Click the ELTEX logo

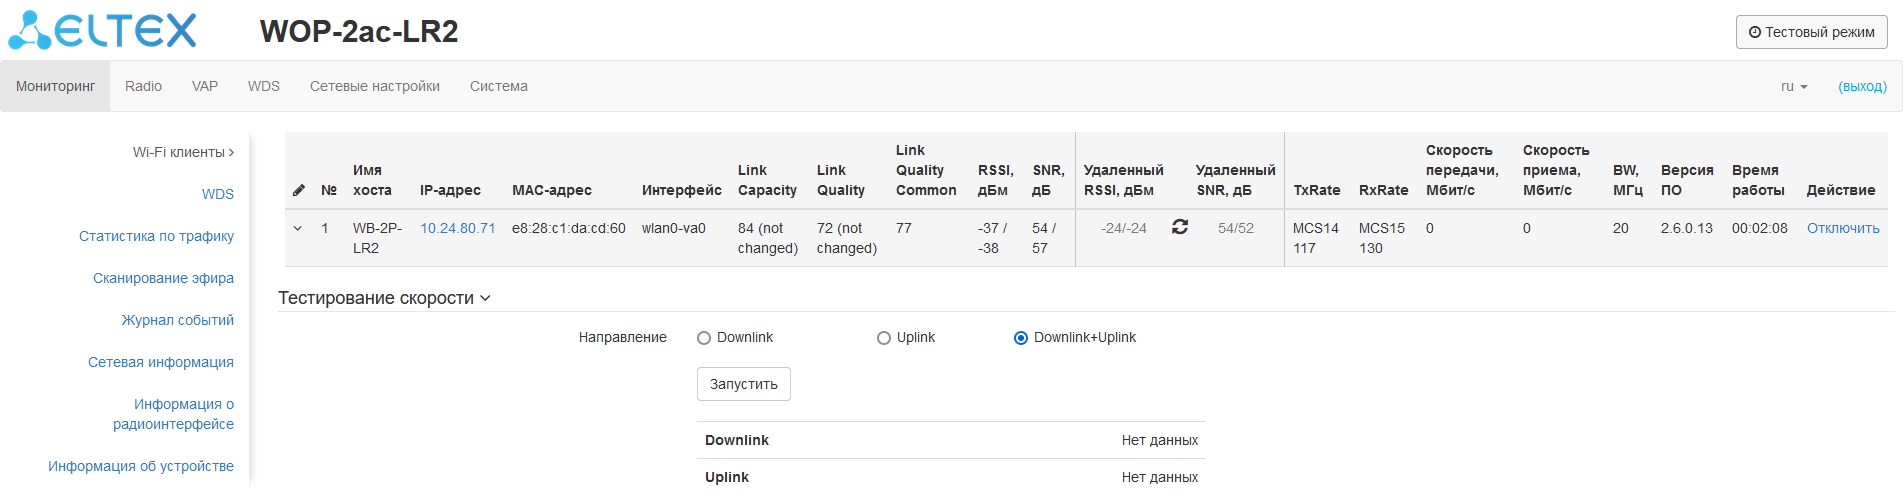[103, 31]
